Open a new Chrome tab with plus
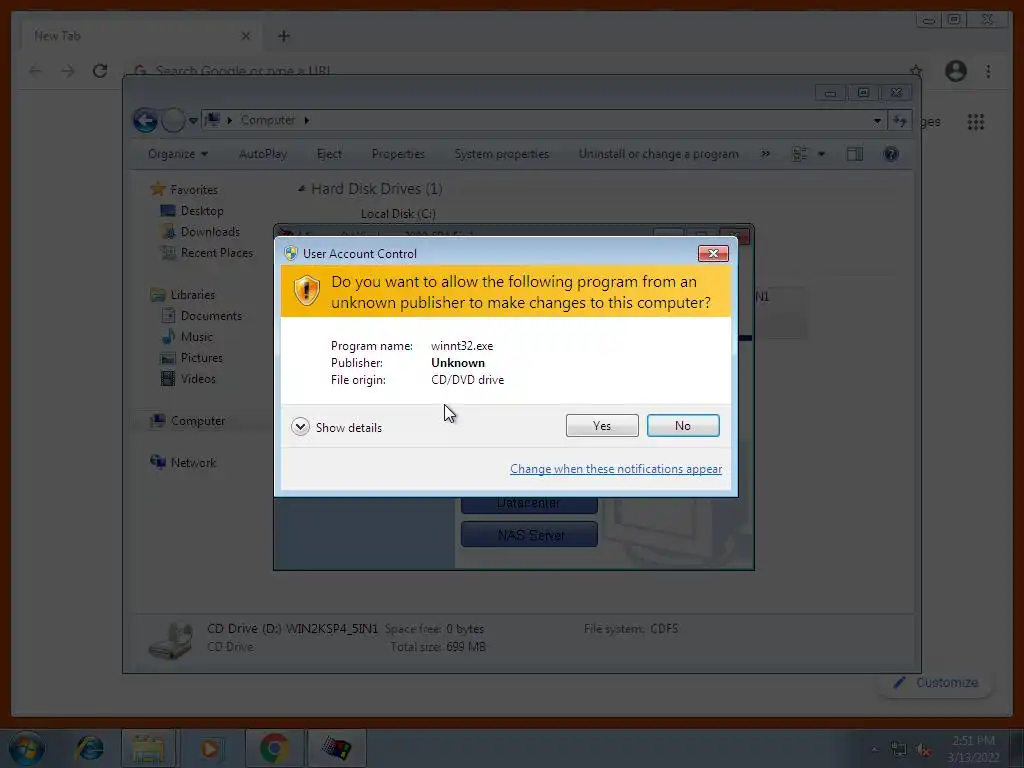Screen dimensions: 1024x768 point(283,36)
